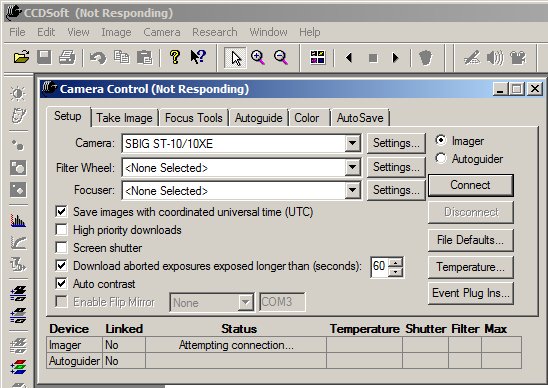548x388 pixels.
Task: Click the File Defaults button
Action: [x=470, y=240]
